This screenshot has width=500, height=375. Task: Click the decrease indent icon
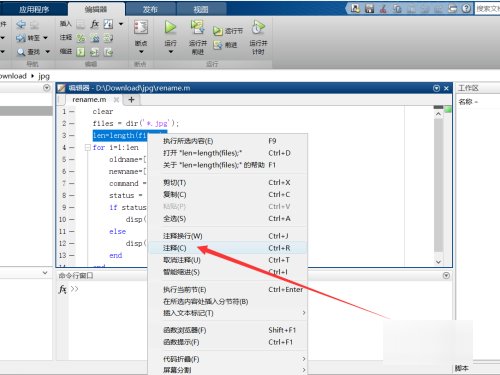108,52
